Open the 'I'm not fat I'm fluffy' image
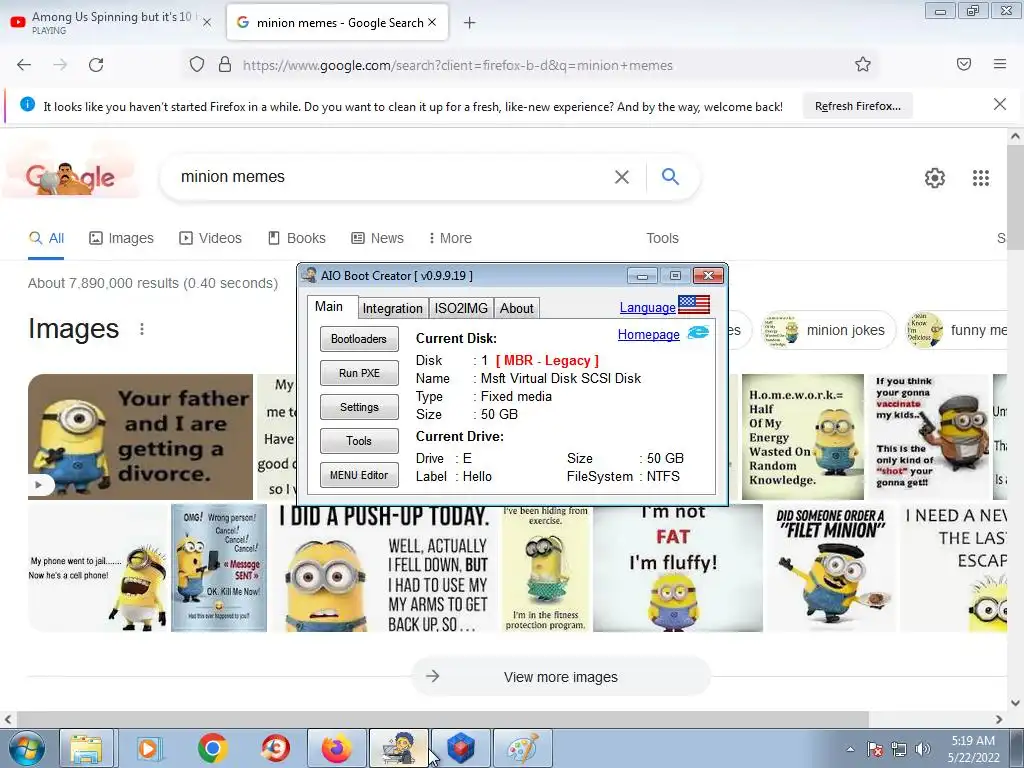The width and height of the screenshot is (1024, 768). coord(678,568)
